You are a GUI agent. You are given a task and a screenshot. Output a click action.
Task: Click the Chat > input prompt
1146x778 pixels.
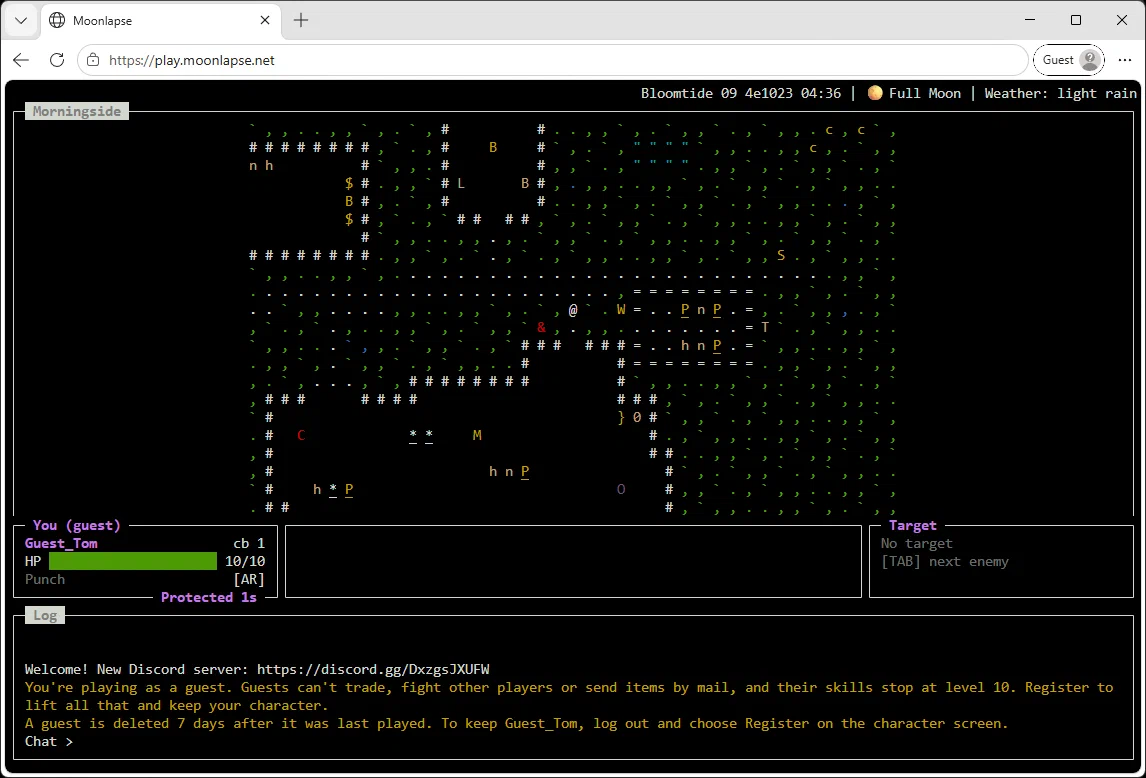click(49, 741)
